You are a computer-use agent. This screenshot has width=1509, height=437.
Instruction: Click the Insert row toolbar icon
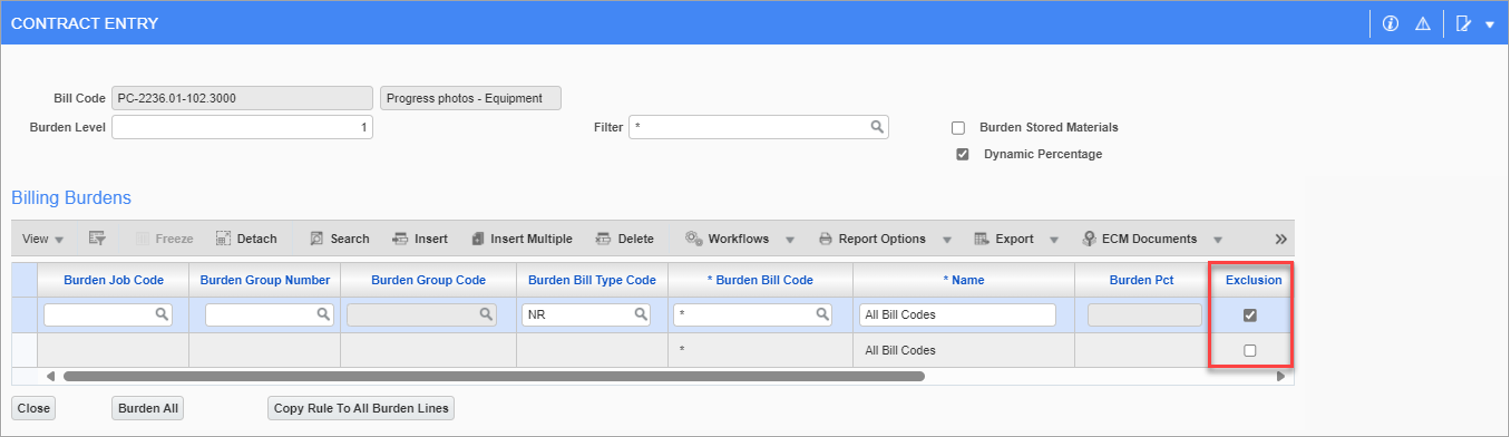tap(400, 239)
